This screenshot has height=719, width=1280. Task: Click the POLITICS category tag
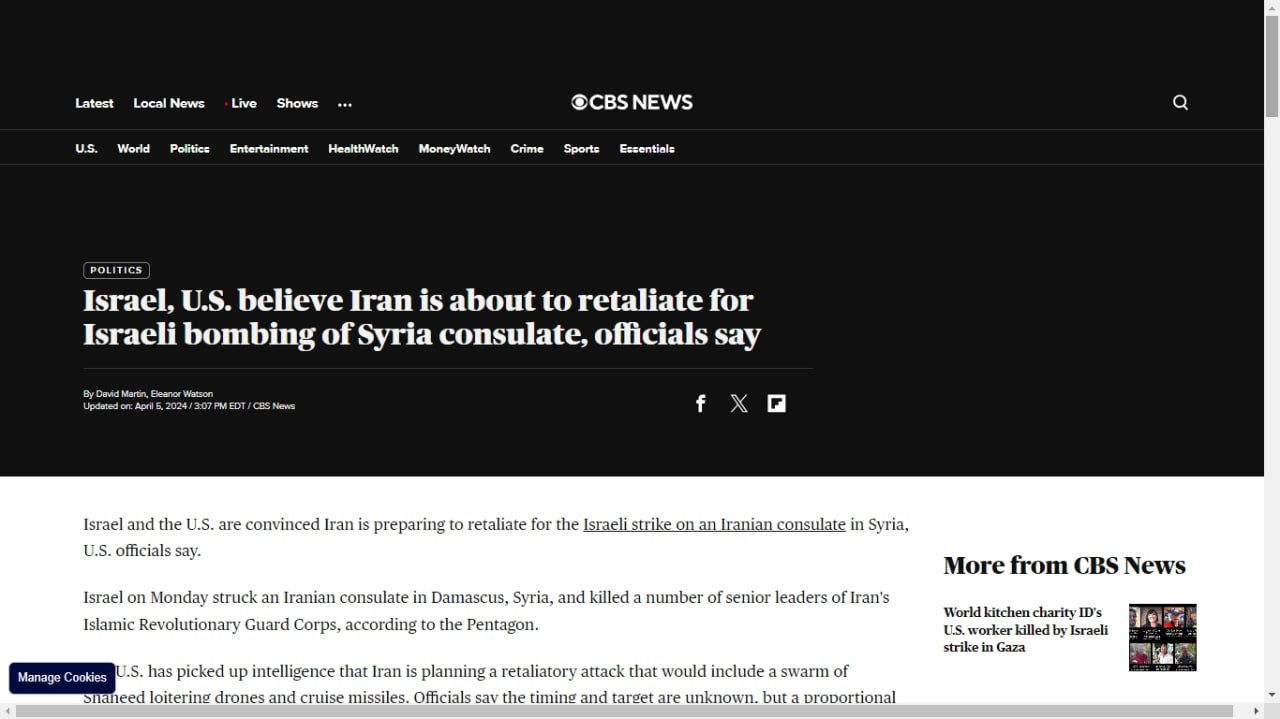116,270
